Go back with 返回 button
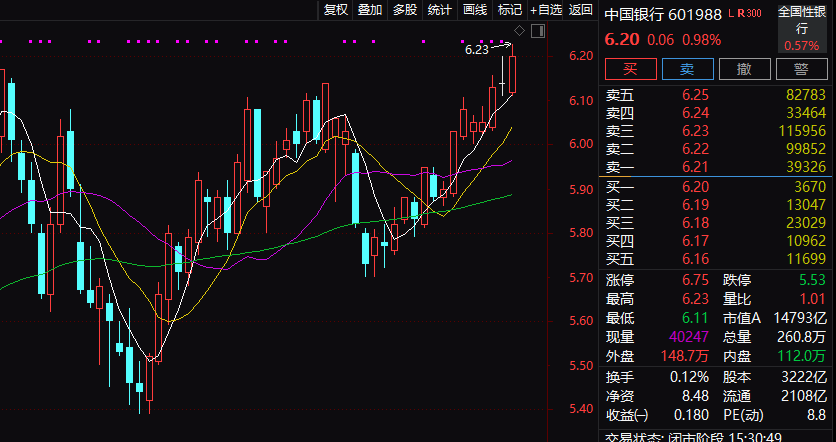 coord(581,10)
